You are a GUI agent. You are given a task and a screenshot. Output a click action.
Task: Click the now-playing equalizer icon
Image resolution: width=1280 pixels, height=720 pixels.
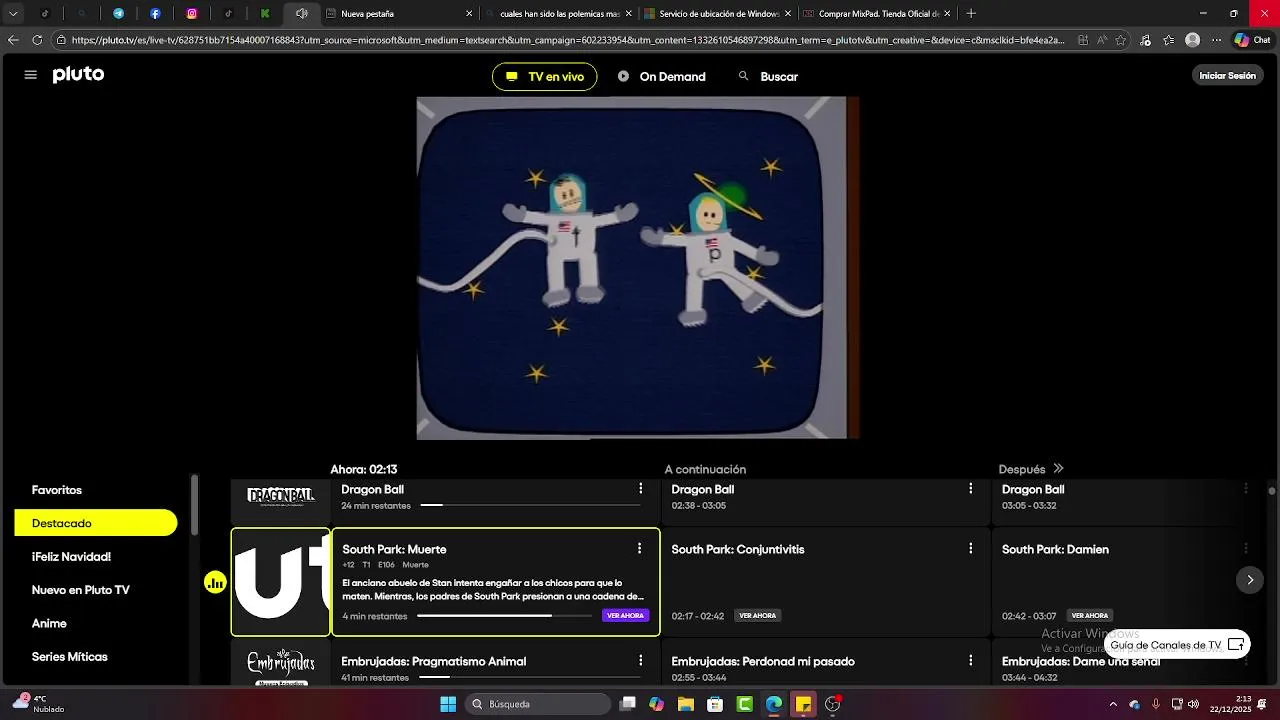(215, 582)
